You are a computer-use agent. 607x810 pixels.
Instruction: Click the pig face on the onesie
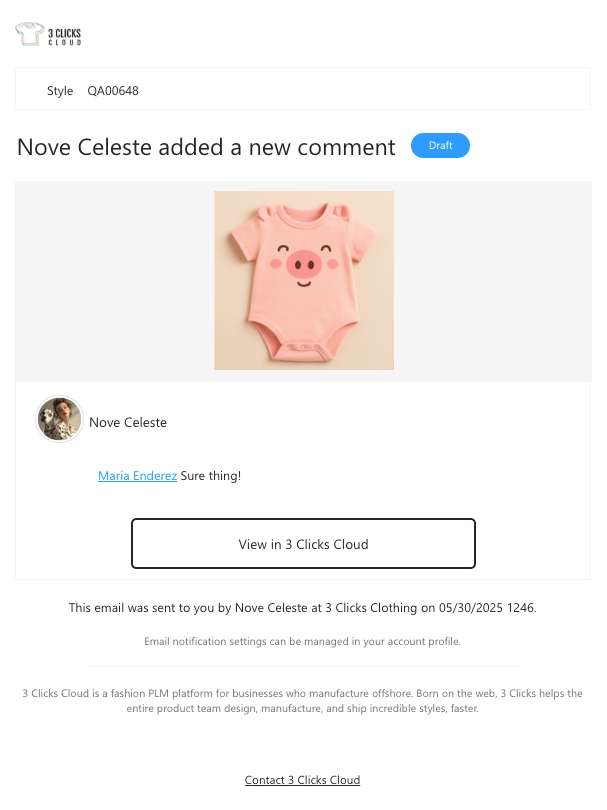303,263
